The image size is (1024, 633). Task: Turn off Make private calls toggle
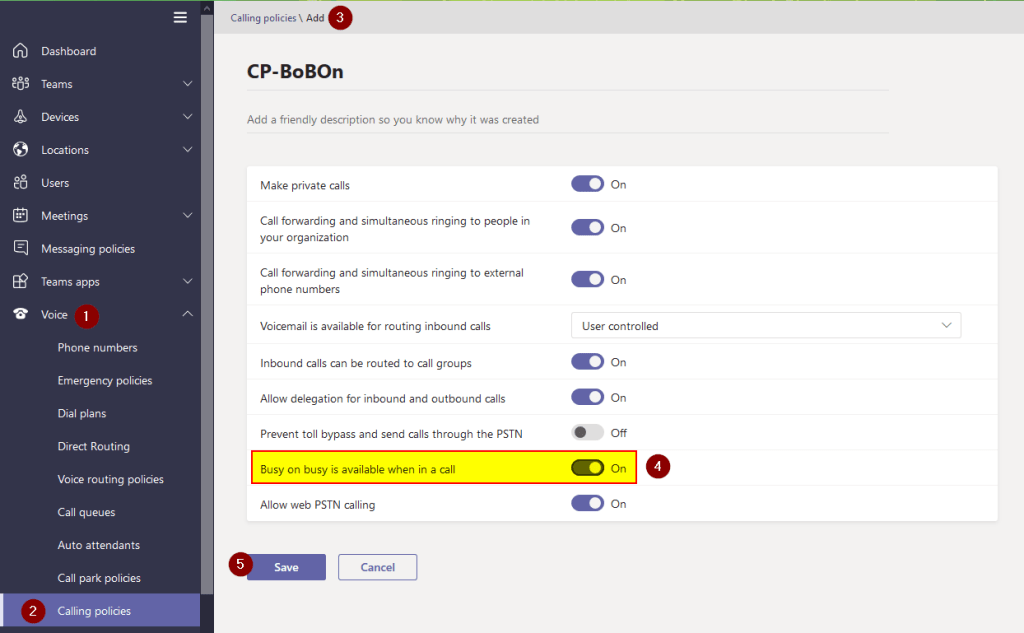(587, 184)
